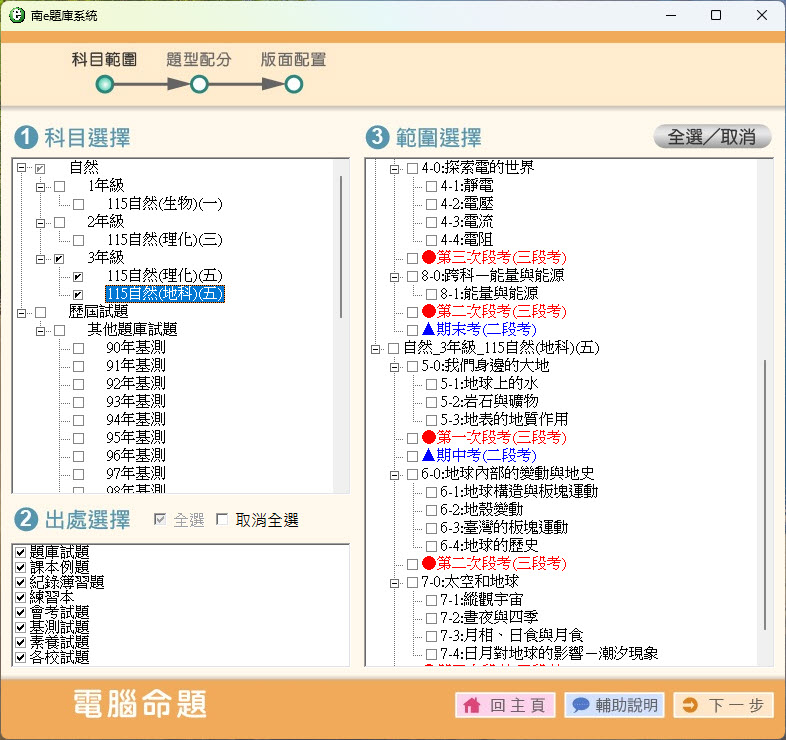
Task: Select 8-1:能量與能源 tree row
Action: pyautogui.click(x=489, y=293)
